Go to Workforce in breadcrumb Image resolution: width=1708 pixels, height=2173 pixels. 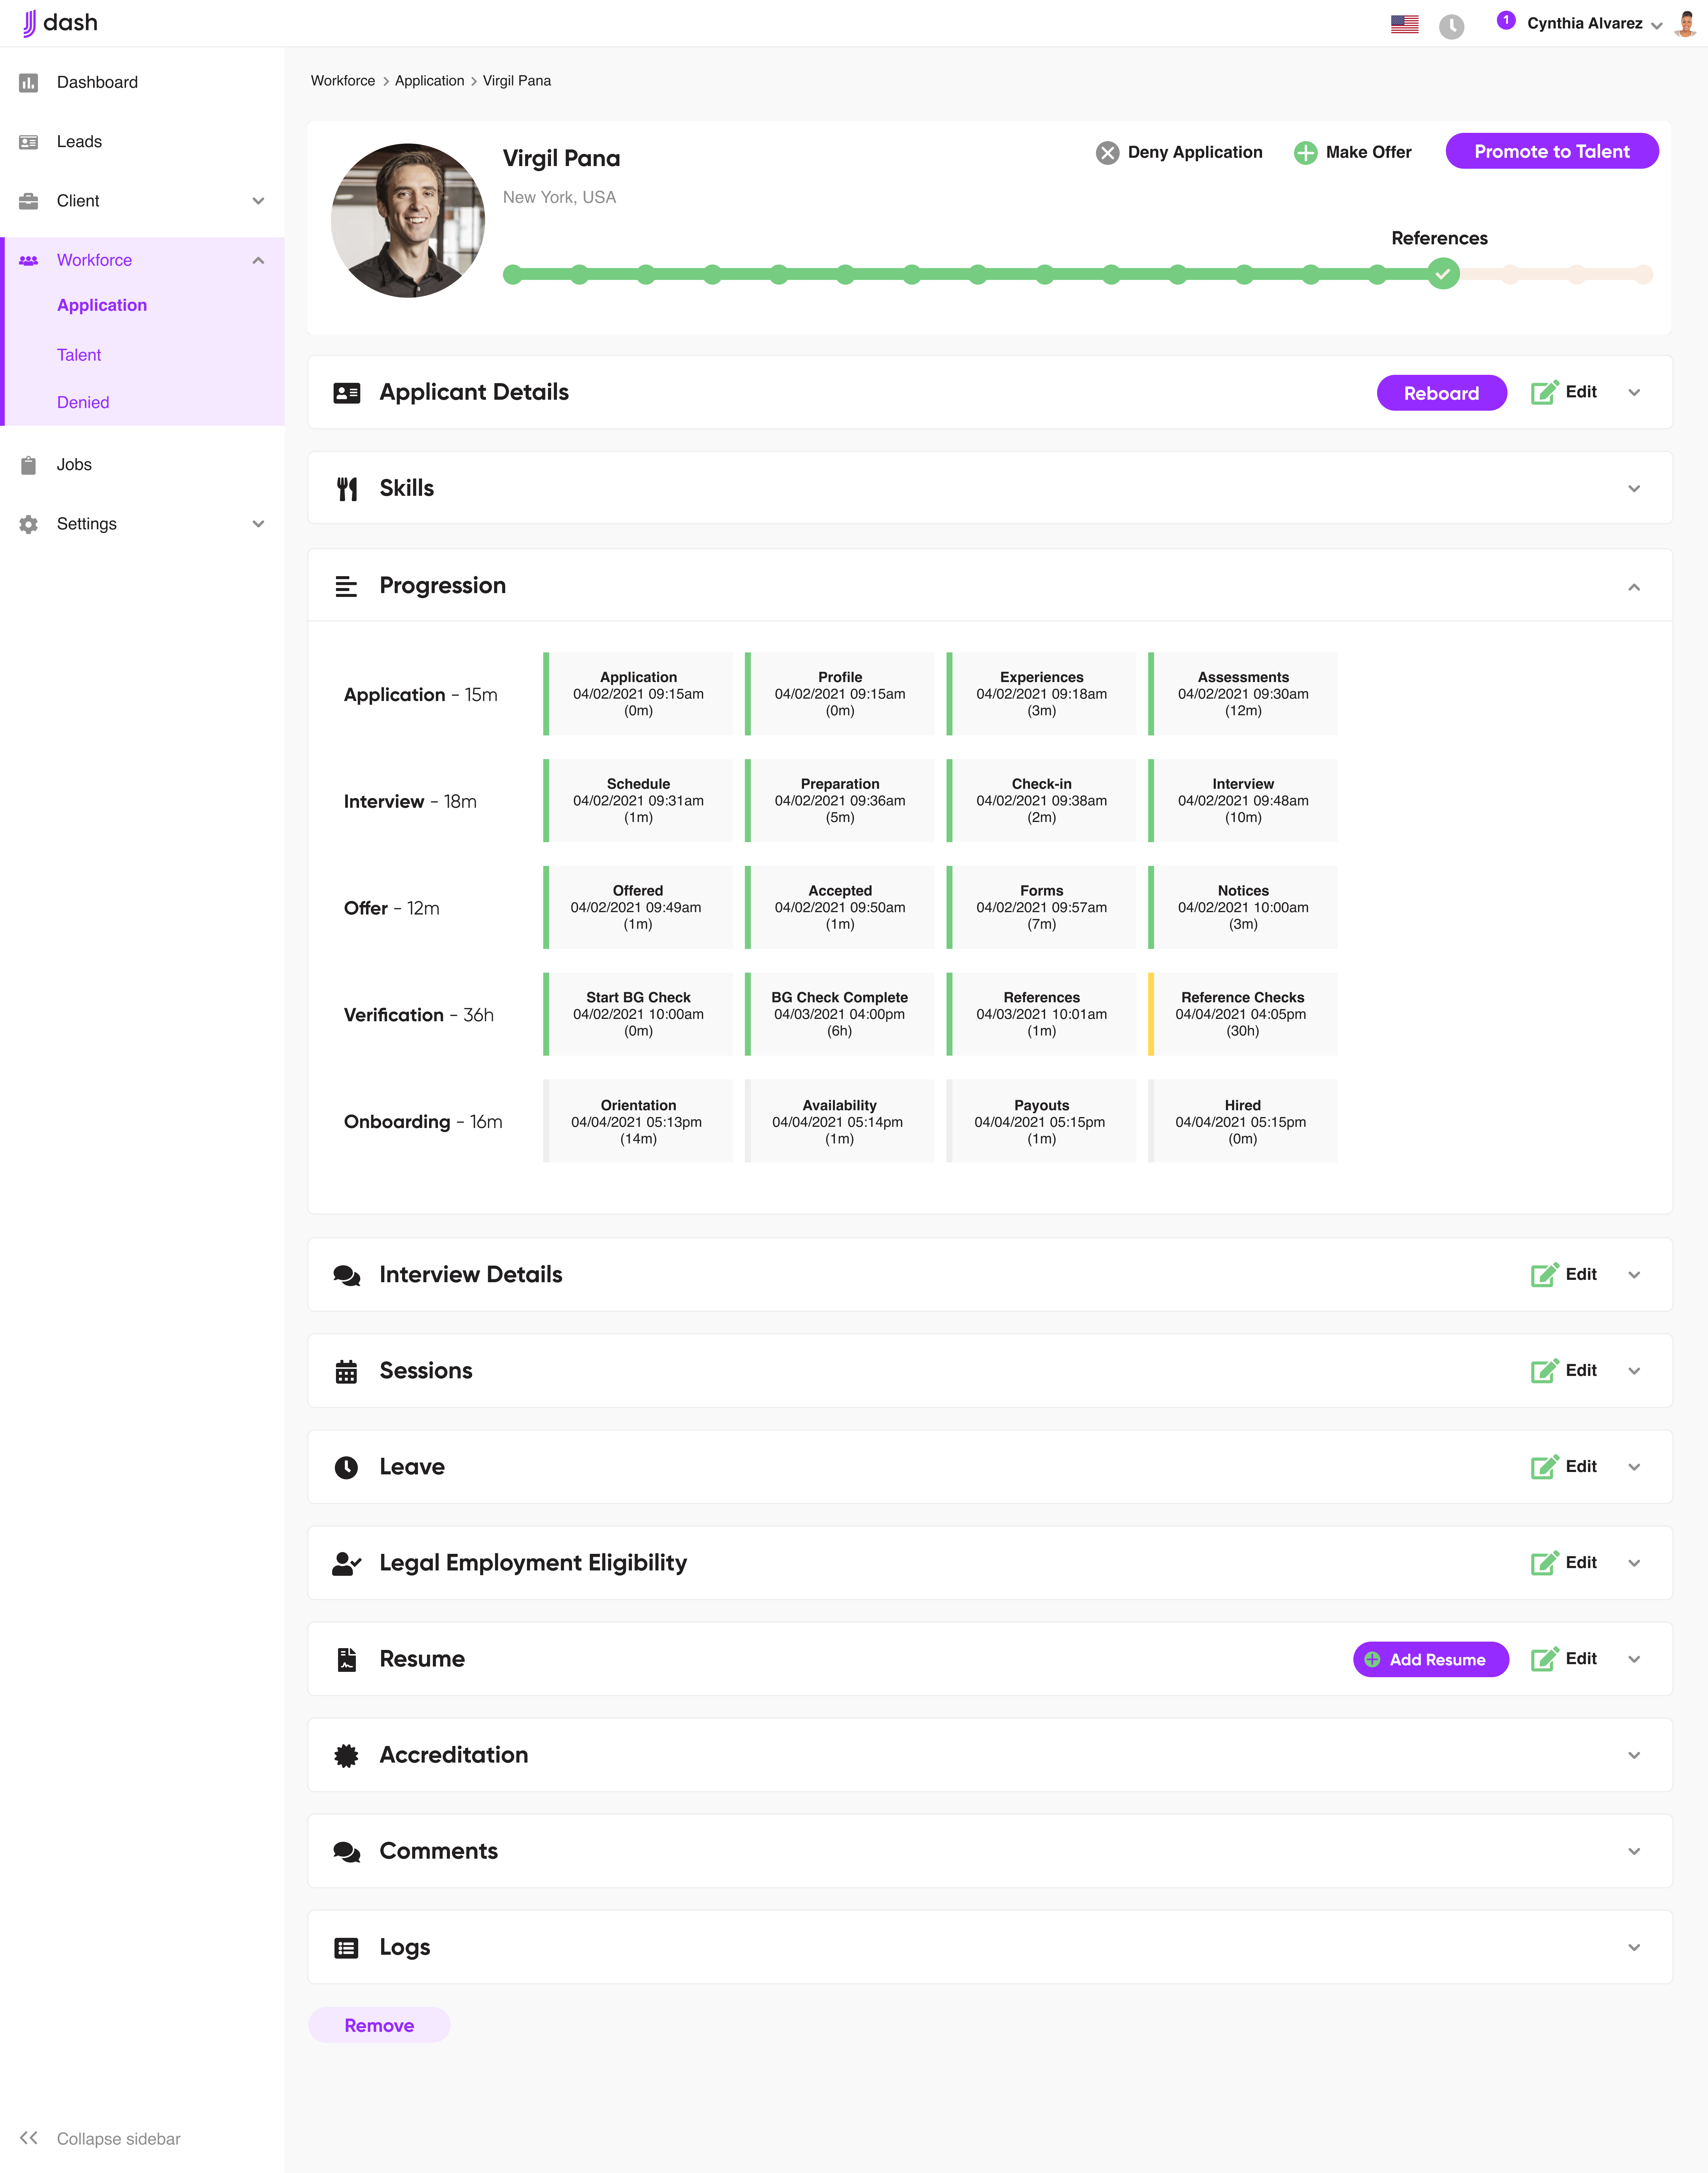coord(343,81)
